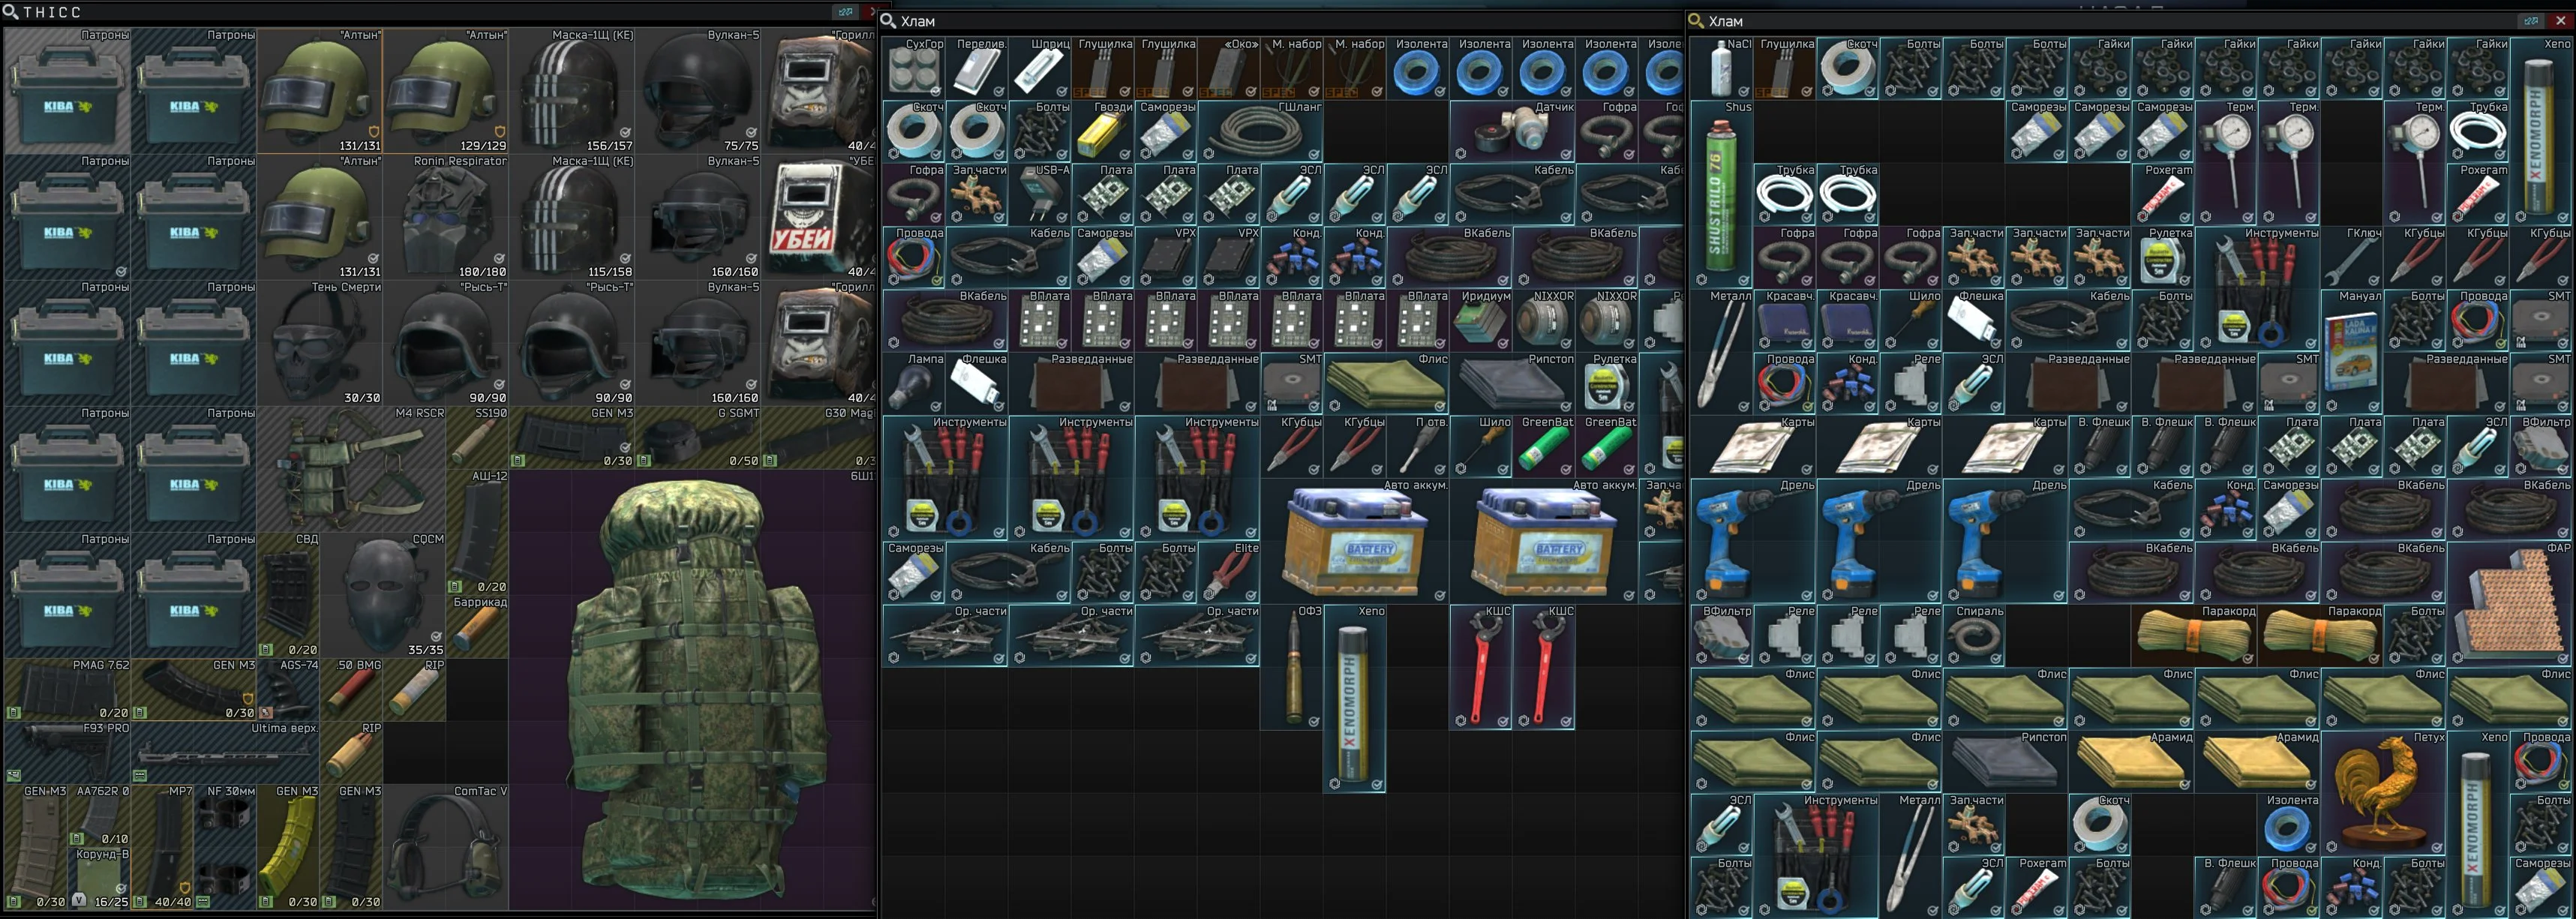Click the green Shustrilo sealing foam can

click(1721, 195)
